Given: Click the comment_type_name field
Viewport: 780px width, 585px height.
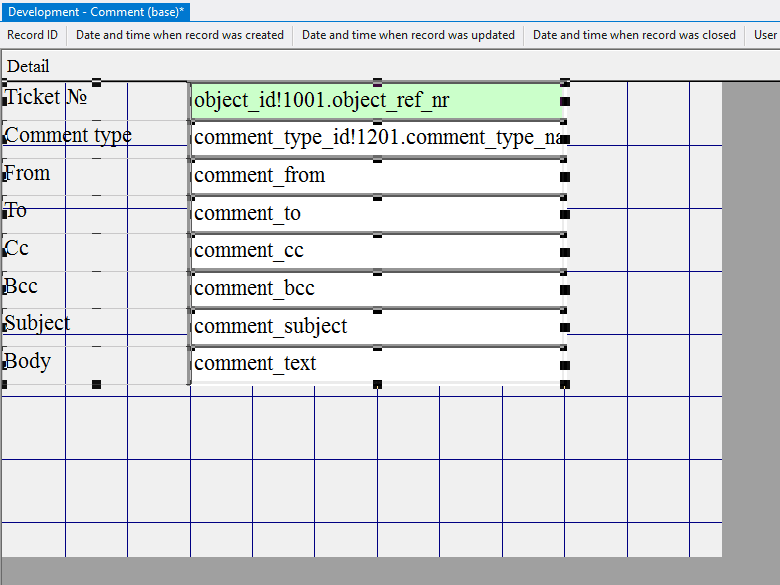Looking at the screenshot, I should pyautogui.click(x=376, y=138).
